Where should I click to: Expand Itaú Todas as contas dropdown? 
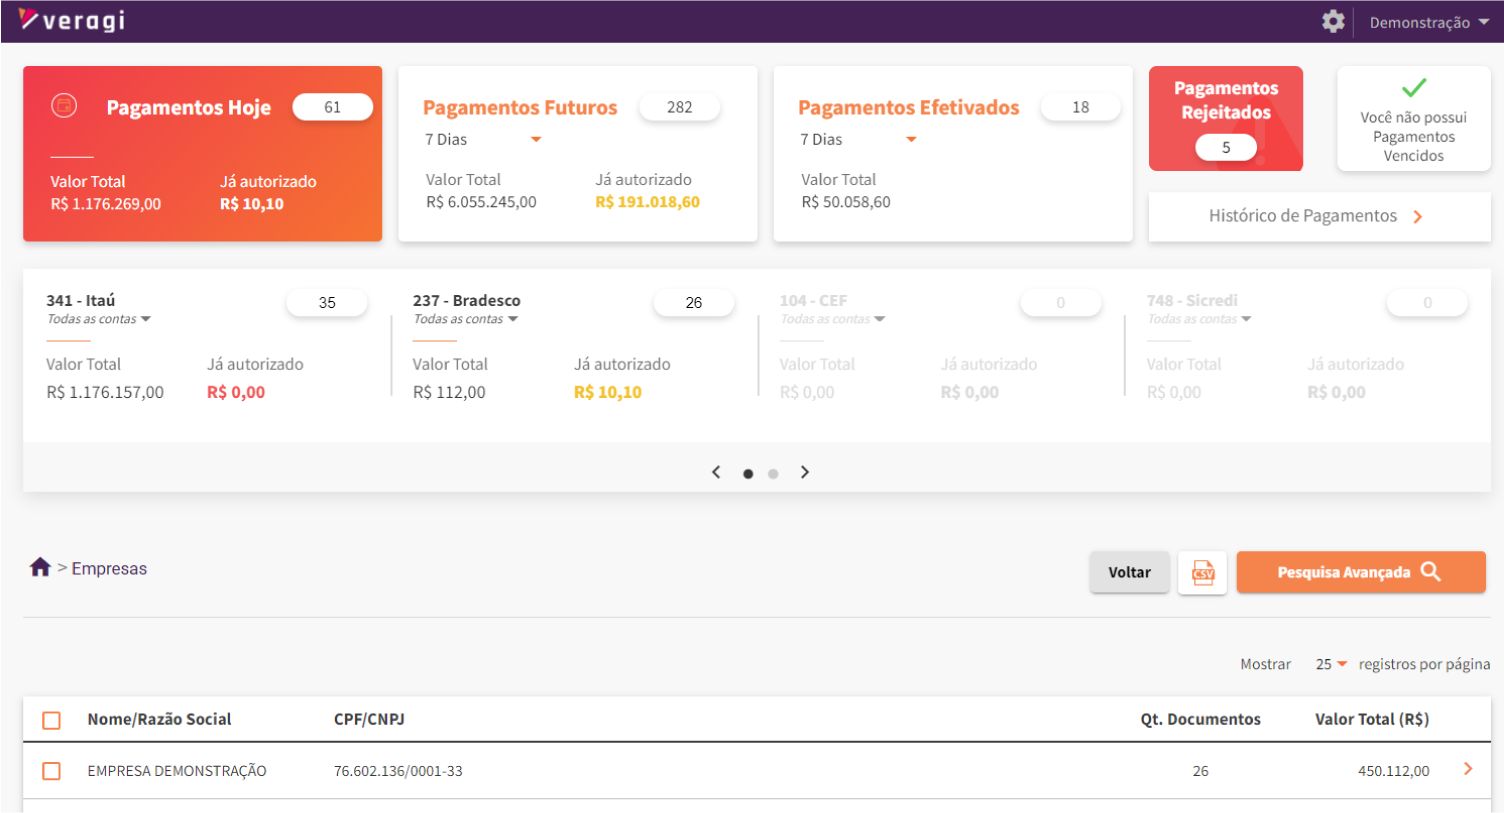99,319
